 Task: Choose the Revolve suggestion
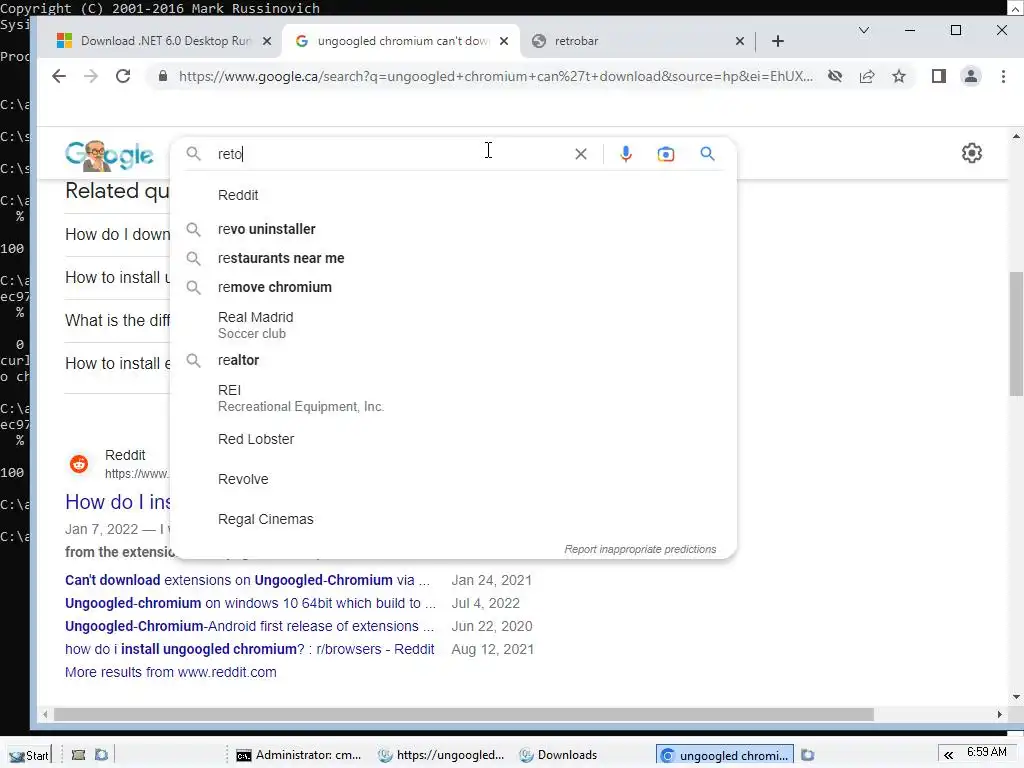pyautogui.click(x=454, y=479)
